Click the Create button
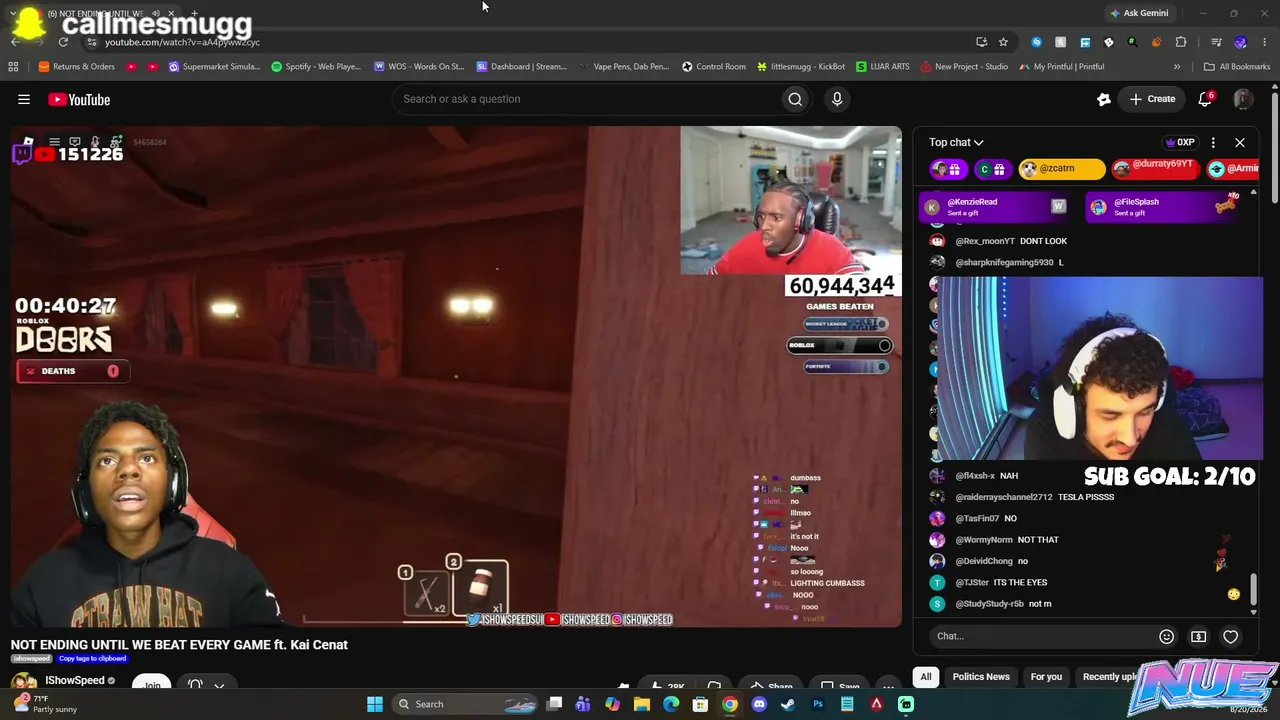 [x=1152, y=99]
